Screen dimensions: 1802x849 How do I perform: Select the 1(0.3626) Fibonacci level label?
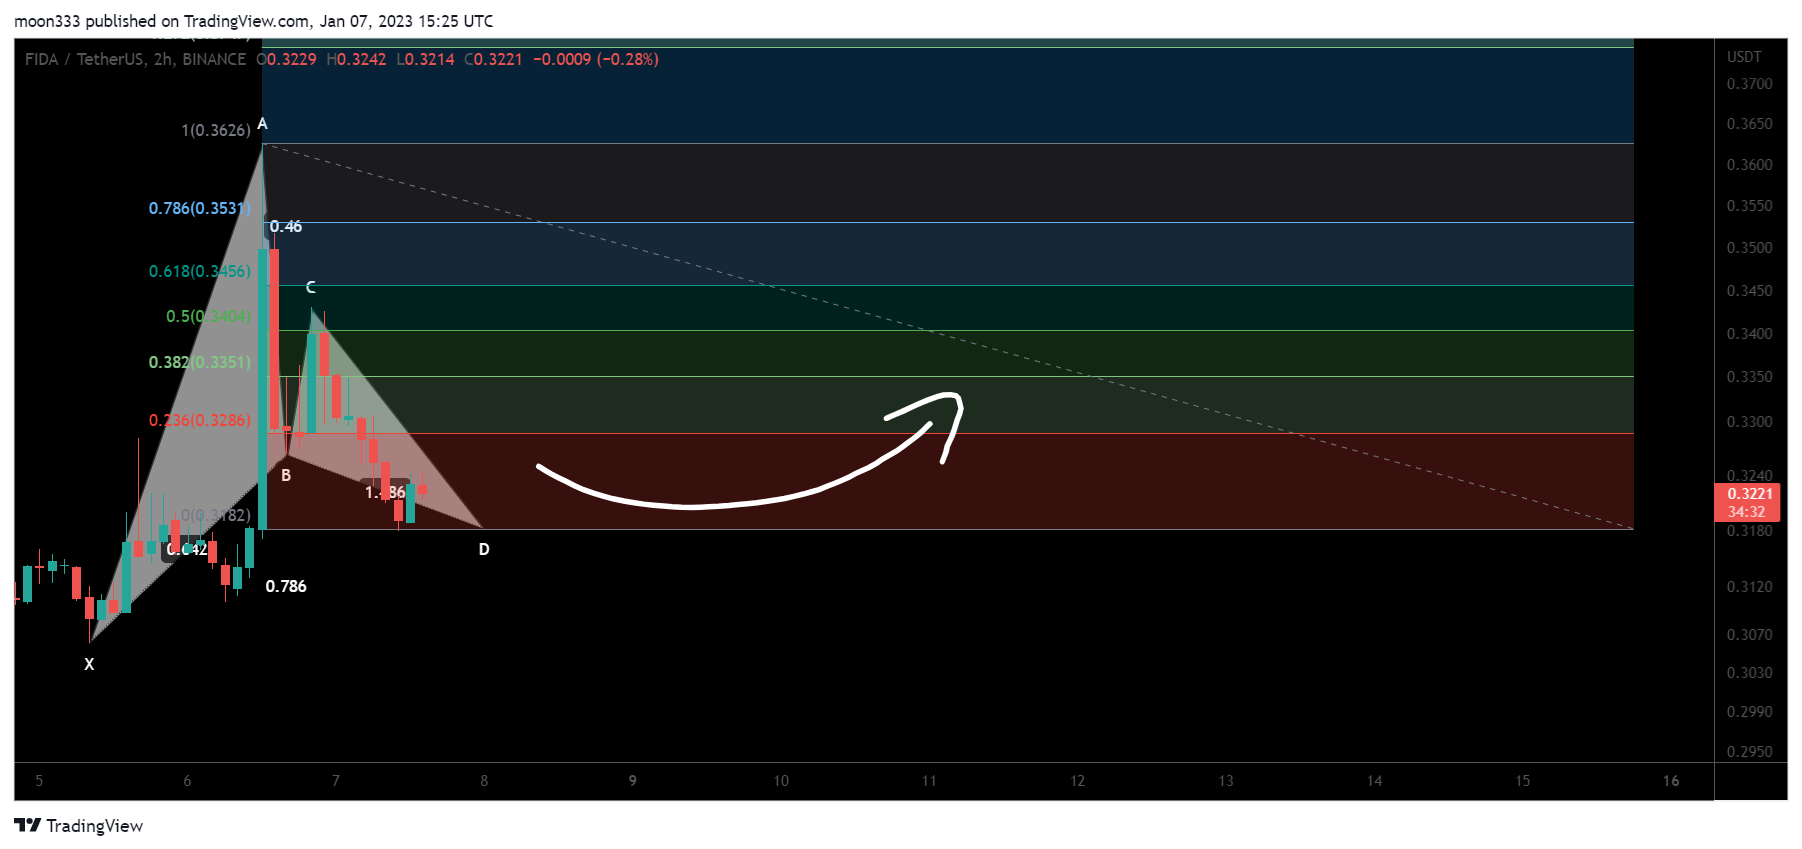click(216, 130)
